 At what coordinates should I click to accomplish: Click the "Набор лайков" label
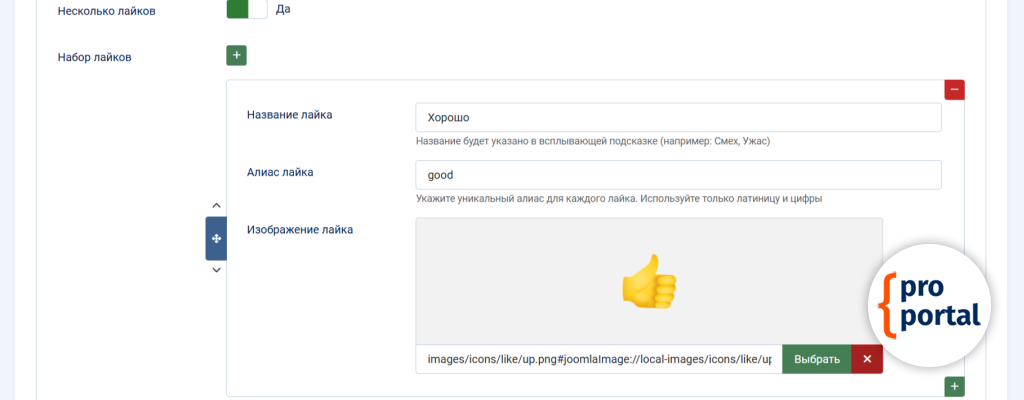[95, 57]
